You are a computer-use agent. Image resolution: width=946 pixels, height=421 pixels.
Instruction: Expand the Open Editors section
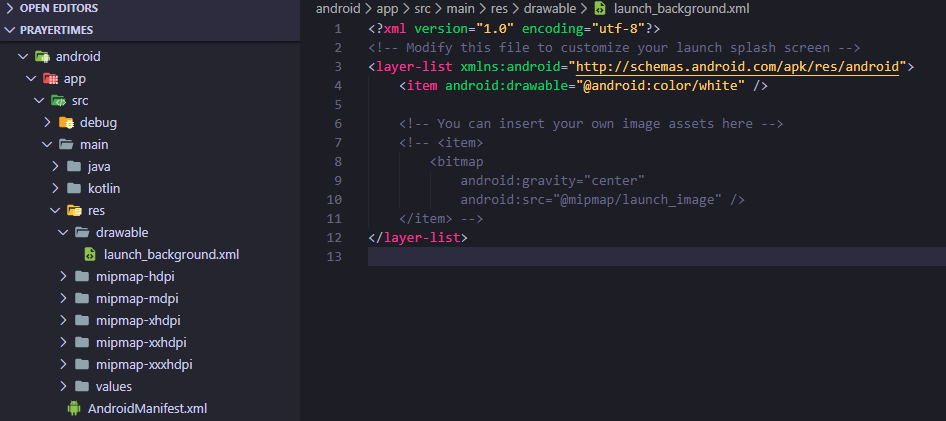pos(10,8)
